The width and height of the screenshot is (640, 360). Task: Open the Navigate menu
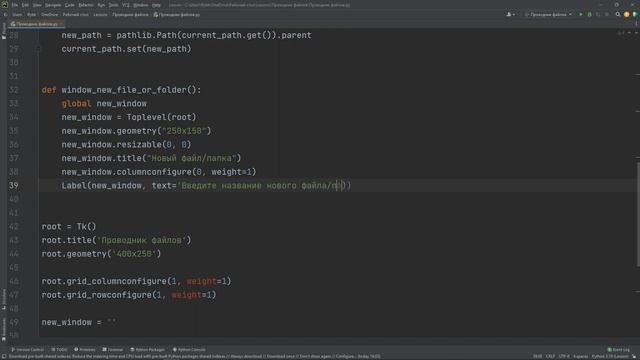point(53,5)
